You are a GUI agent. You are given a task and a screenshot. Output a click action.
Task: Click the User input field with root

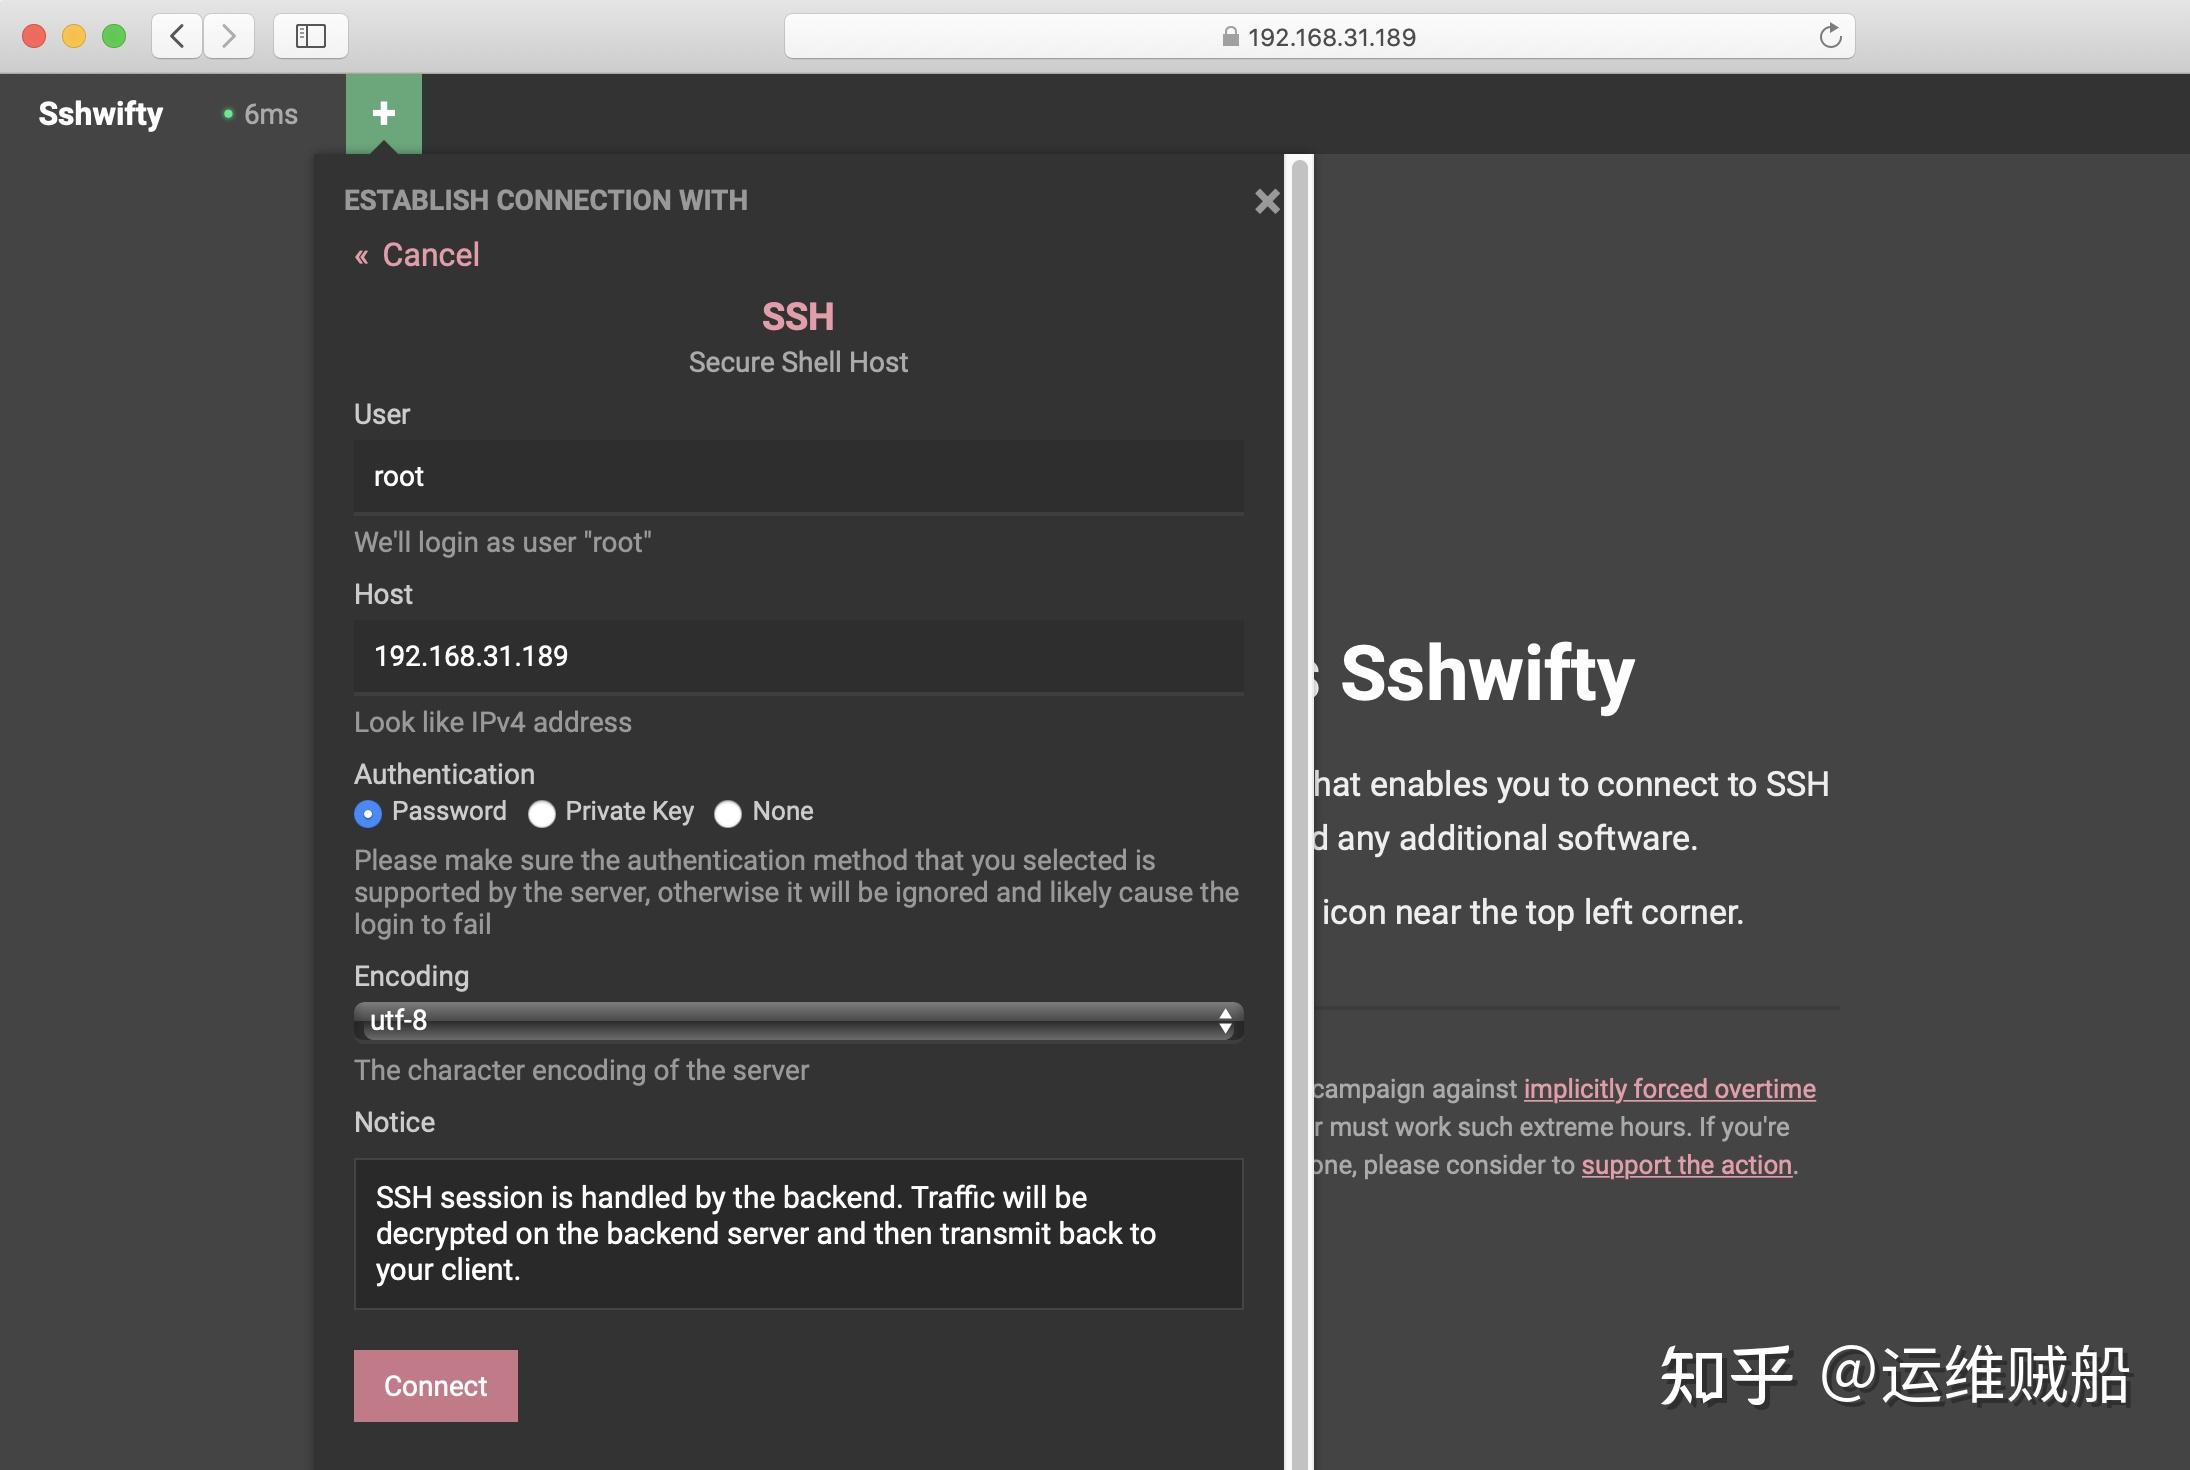798,476
